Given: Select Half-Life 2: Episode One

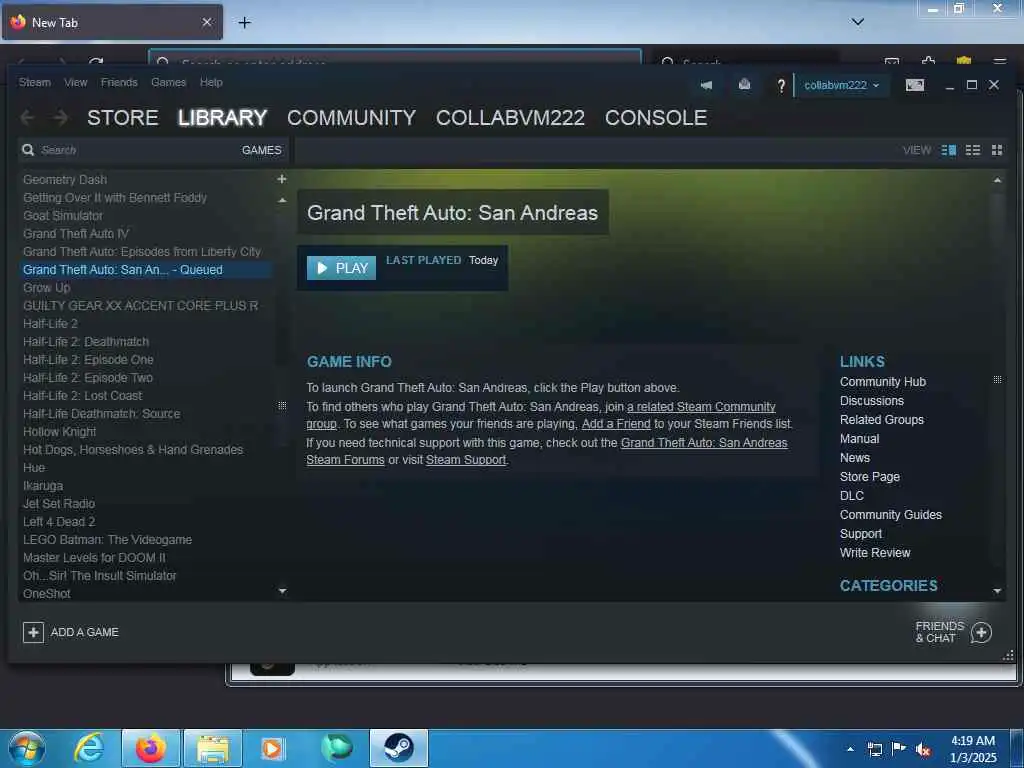Looking at the screenshot, I should point(88,360).
